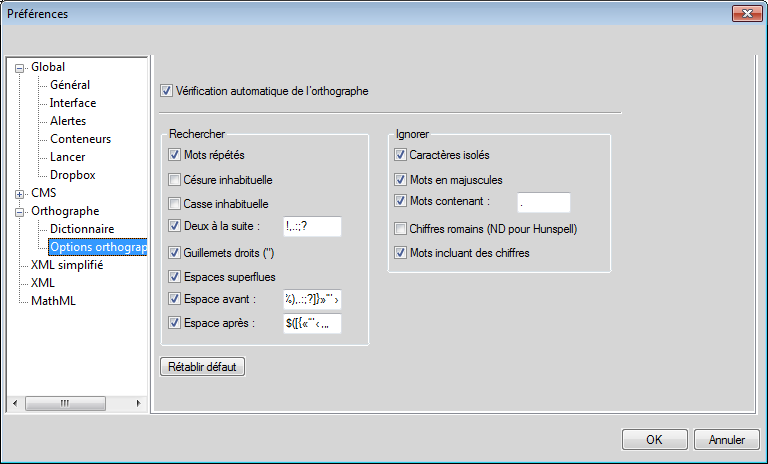Viewport: 768px width, 464px height.
Task: Click the Espace avant text field
Action: coord(312,299)
